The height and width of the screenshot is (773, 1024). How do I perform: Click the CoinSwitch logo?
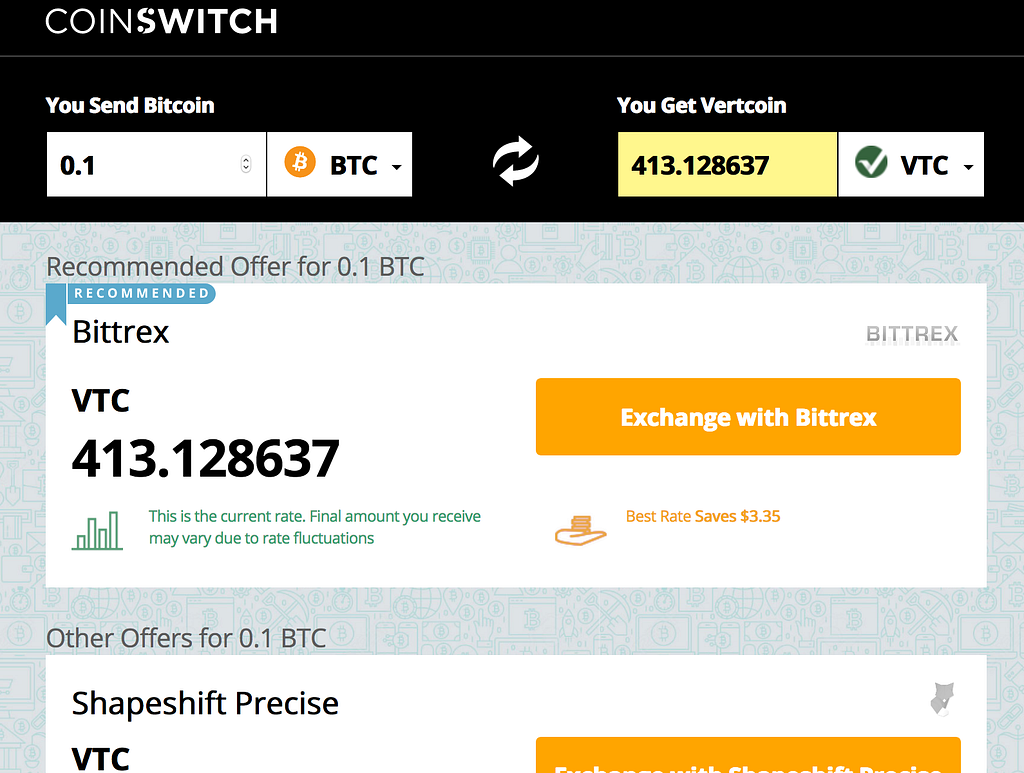pos(161,21)
